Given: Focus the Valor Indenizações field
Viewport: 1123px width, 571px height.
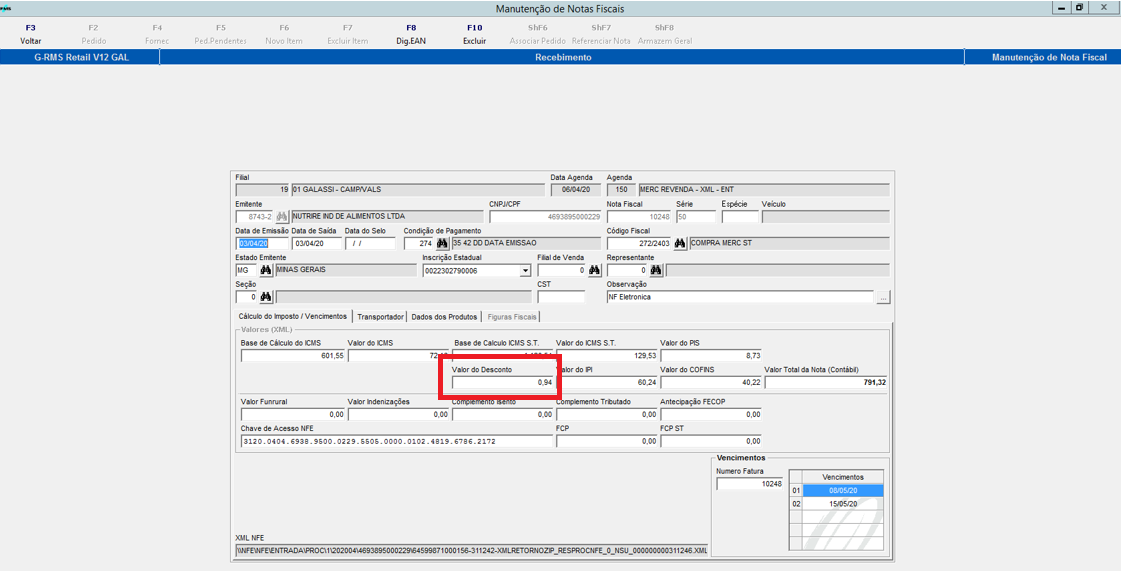Looking at the screenshot, I should point(399,414).
